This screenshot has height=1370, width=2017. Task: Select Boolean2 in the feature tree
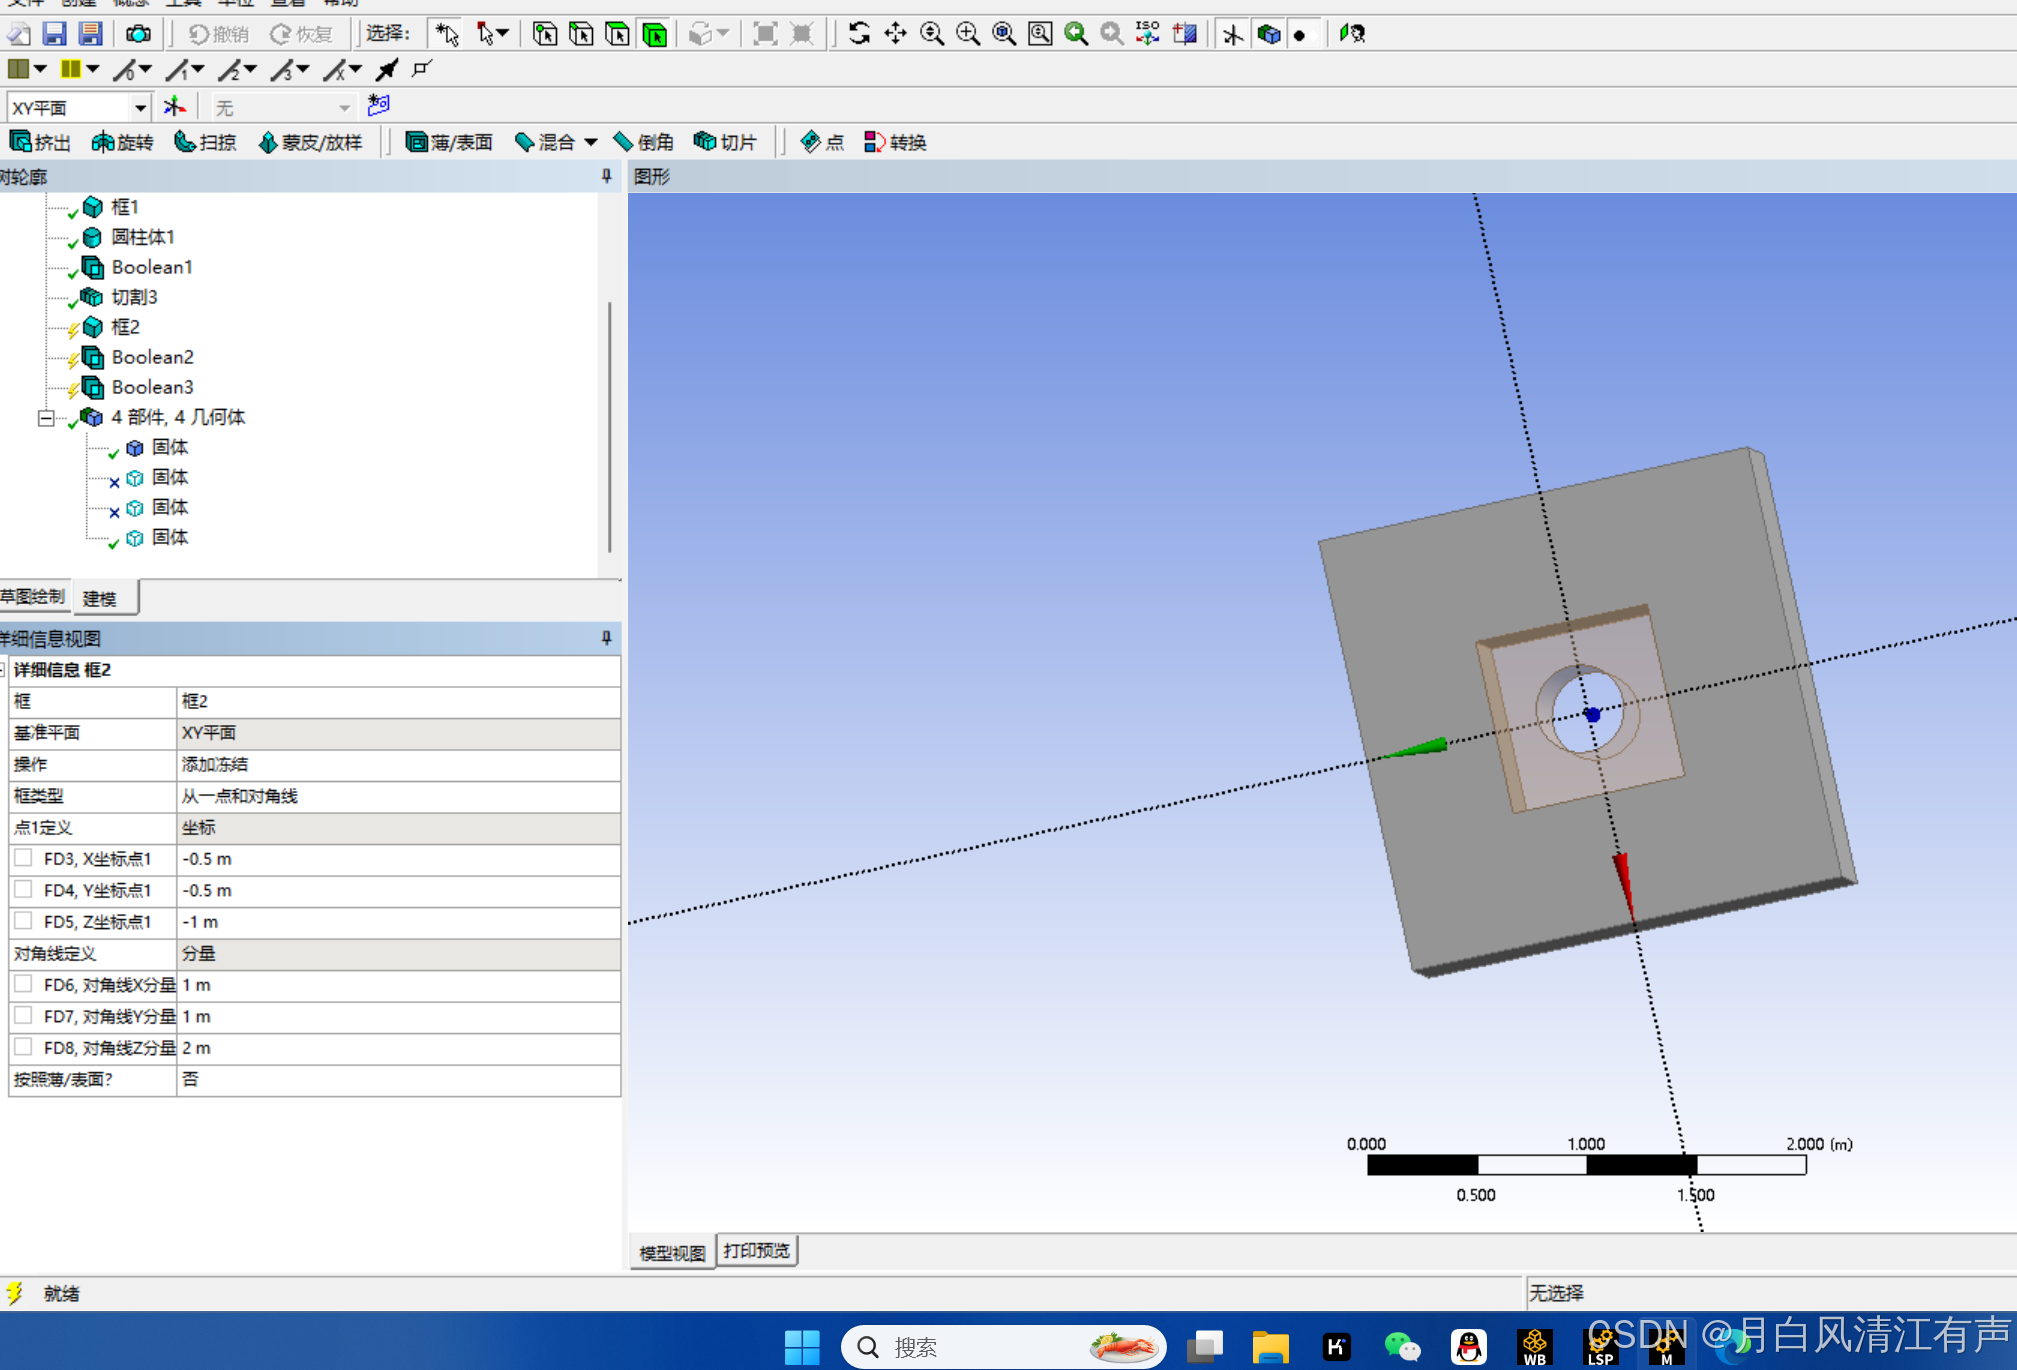(152, 357)
